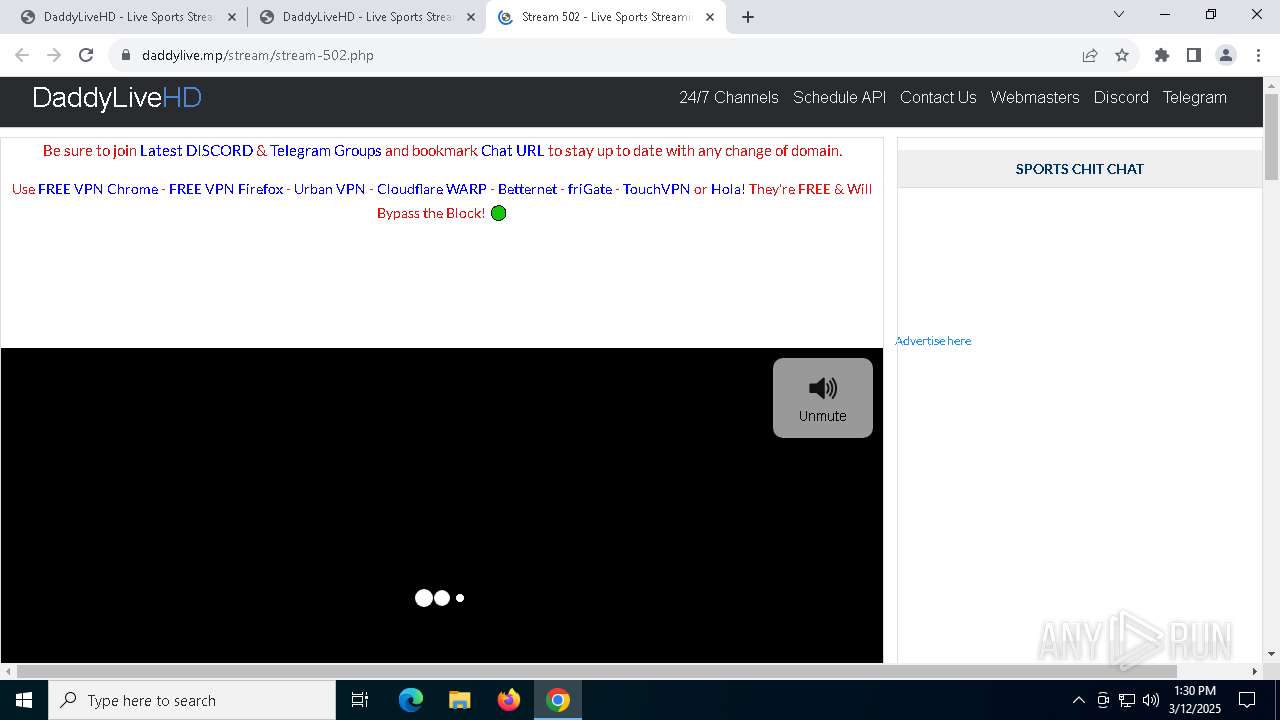Launch Microsoft Edge from the taskbar

point(411,700)
